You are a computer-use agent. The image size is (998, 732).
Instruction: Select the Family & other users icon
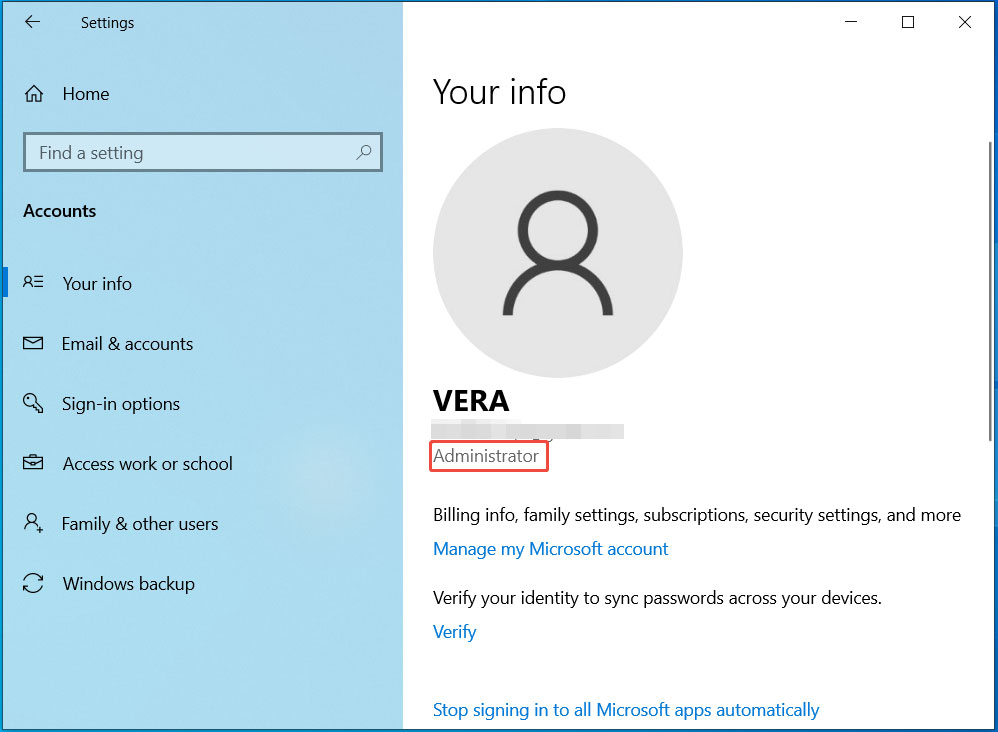click(33, 523)
